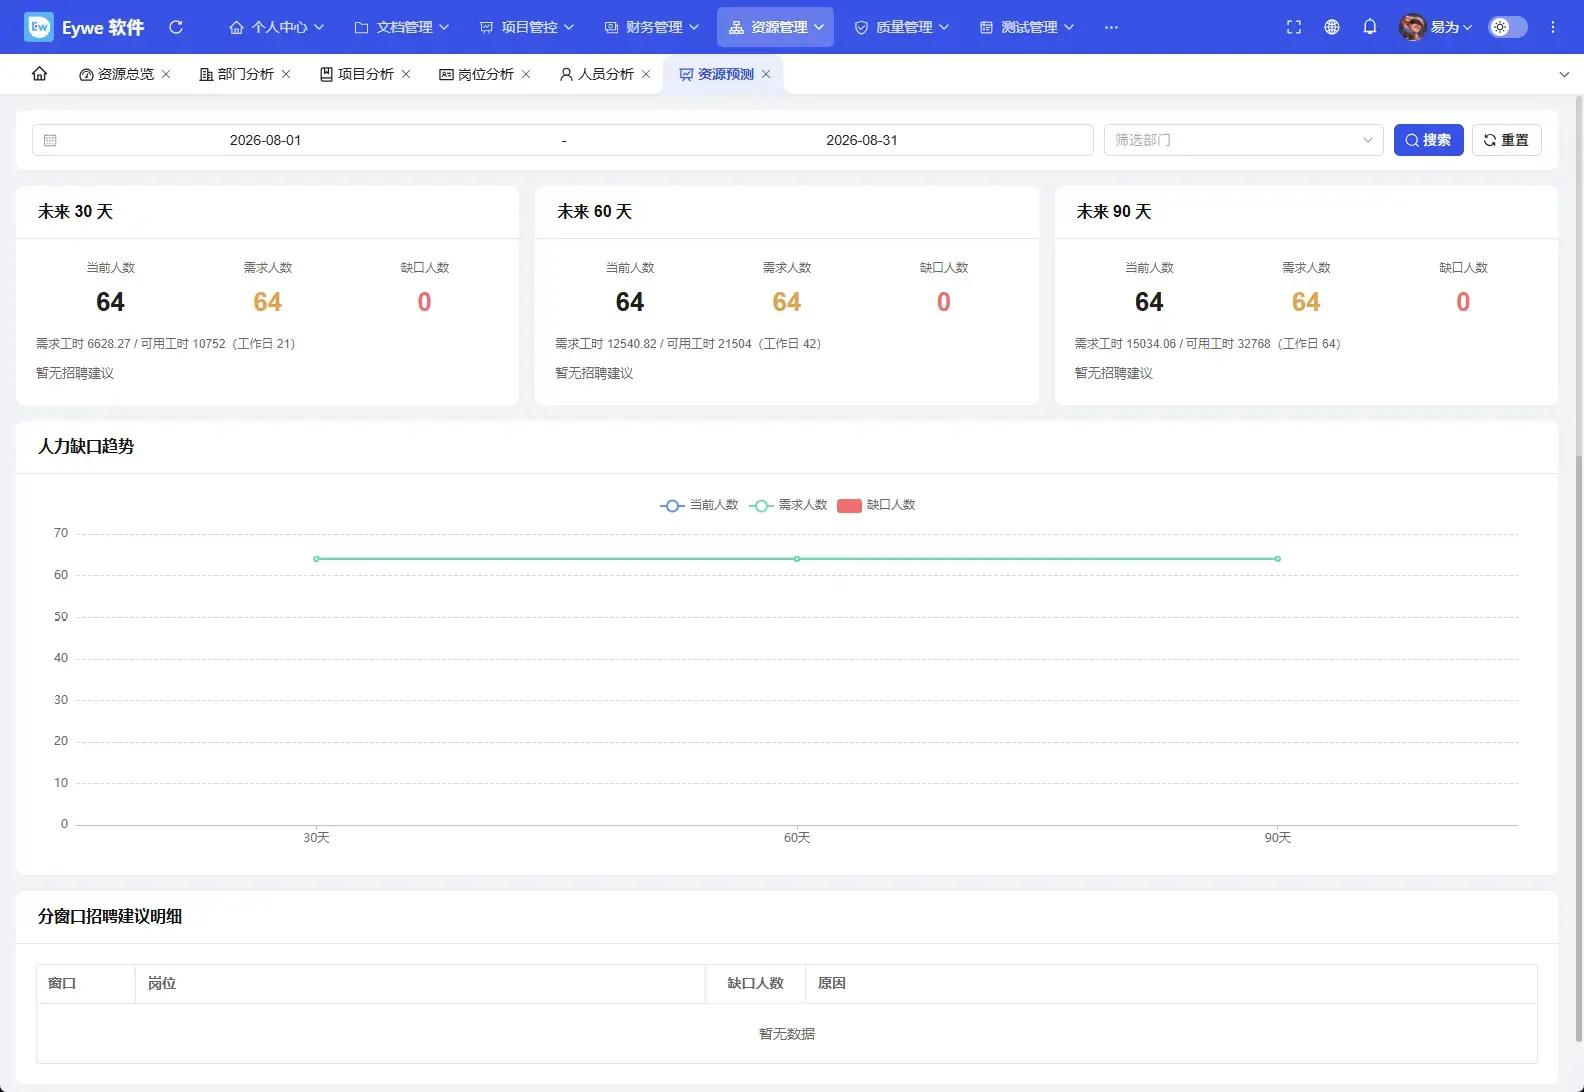Click 需求工时 6628.27 text
The height and width of the screenshot is (1092, 1584).
(x=83, y=344)
